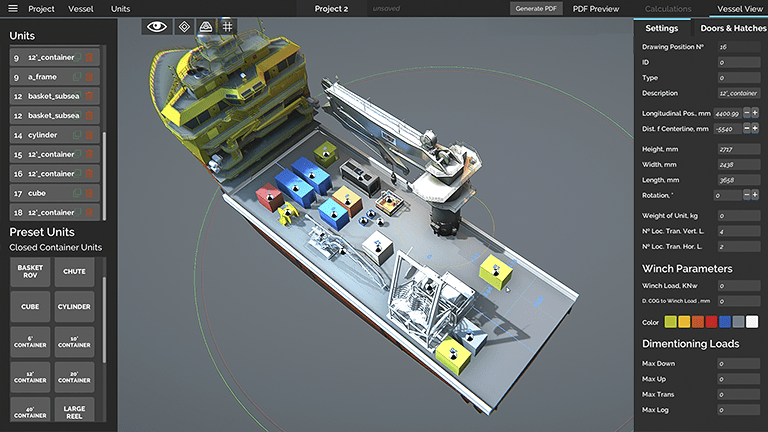This screenshot has height=432, width=768.
Task: Add a BASKET ROV preset unit
Action: 30,271
